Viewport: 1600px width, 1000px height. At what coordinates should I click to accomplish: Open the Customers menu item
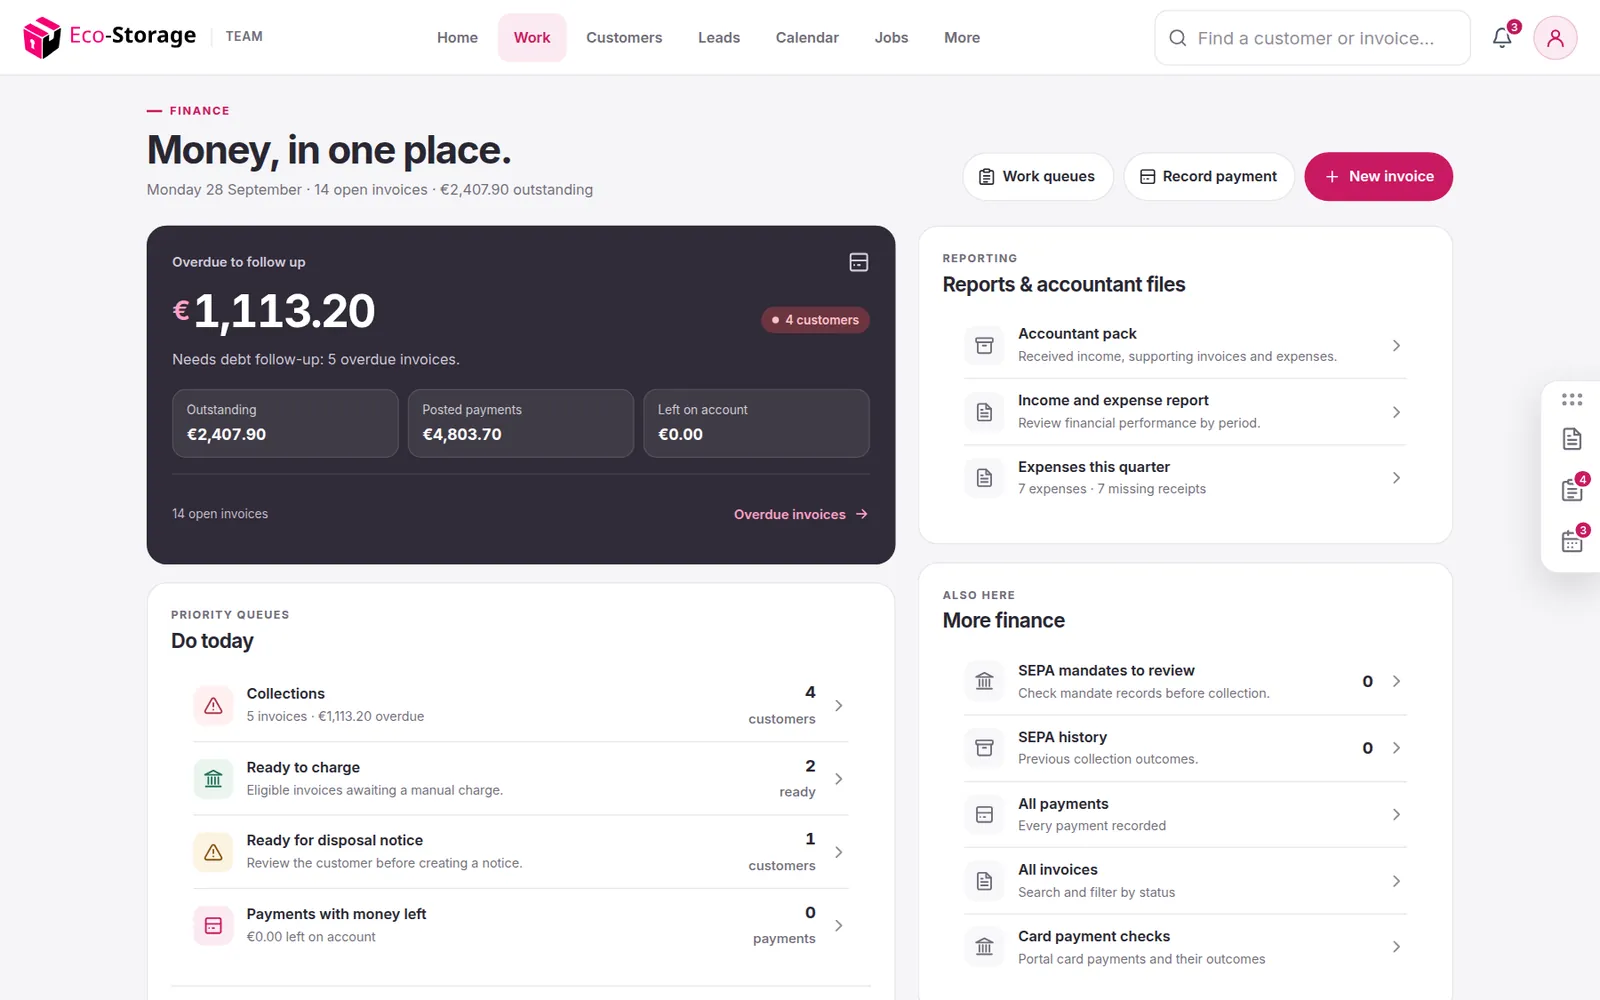(624, 38)
